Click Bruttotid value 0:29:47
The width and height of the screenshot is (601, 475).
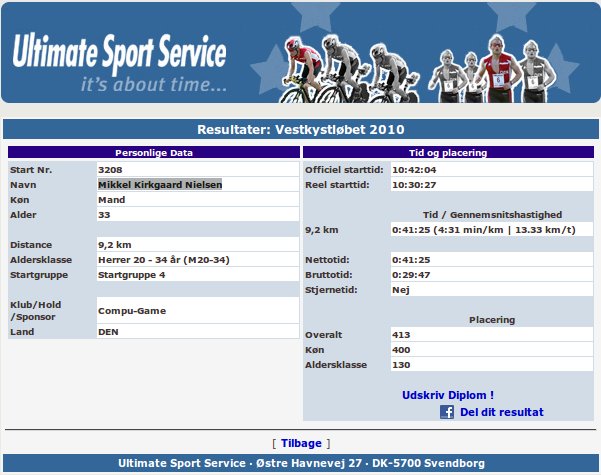[411, 275]
